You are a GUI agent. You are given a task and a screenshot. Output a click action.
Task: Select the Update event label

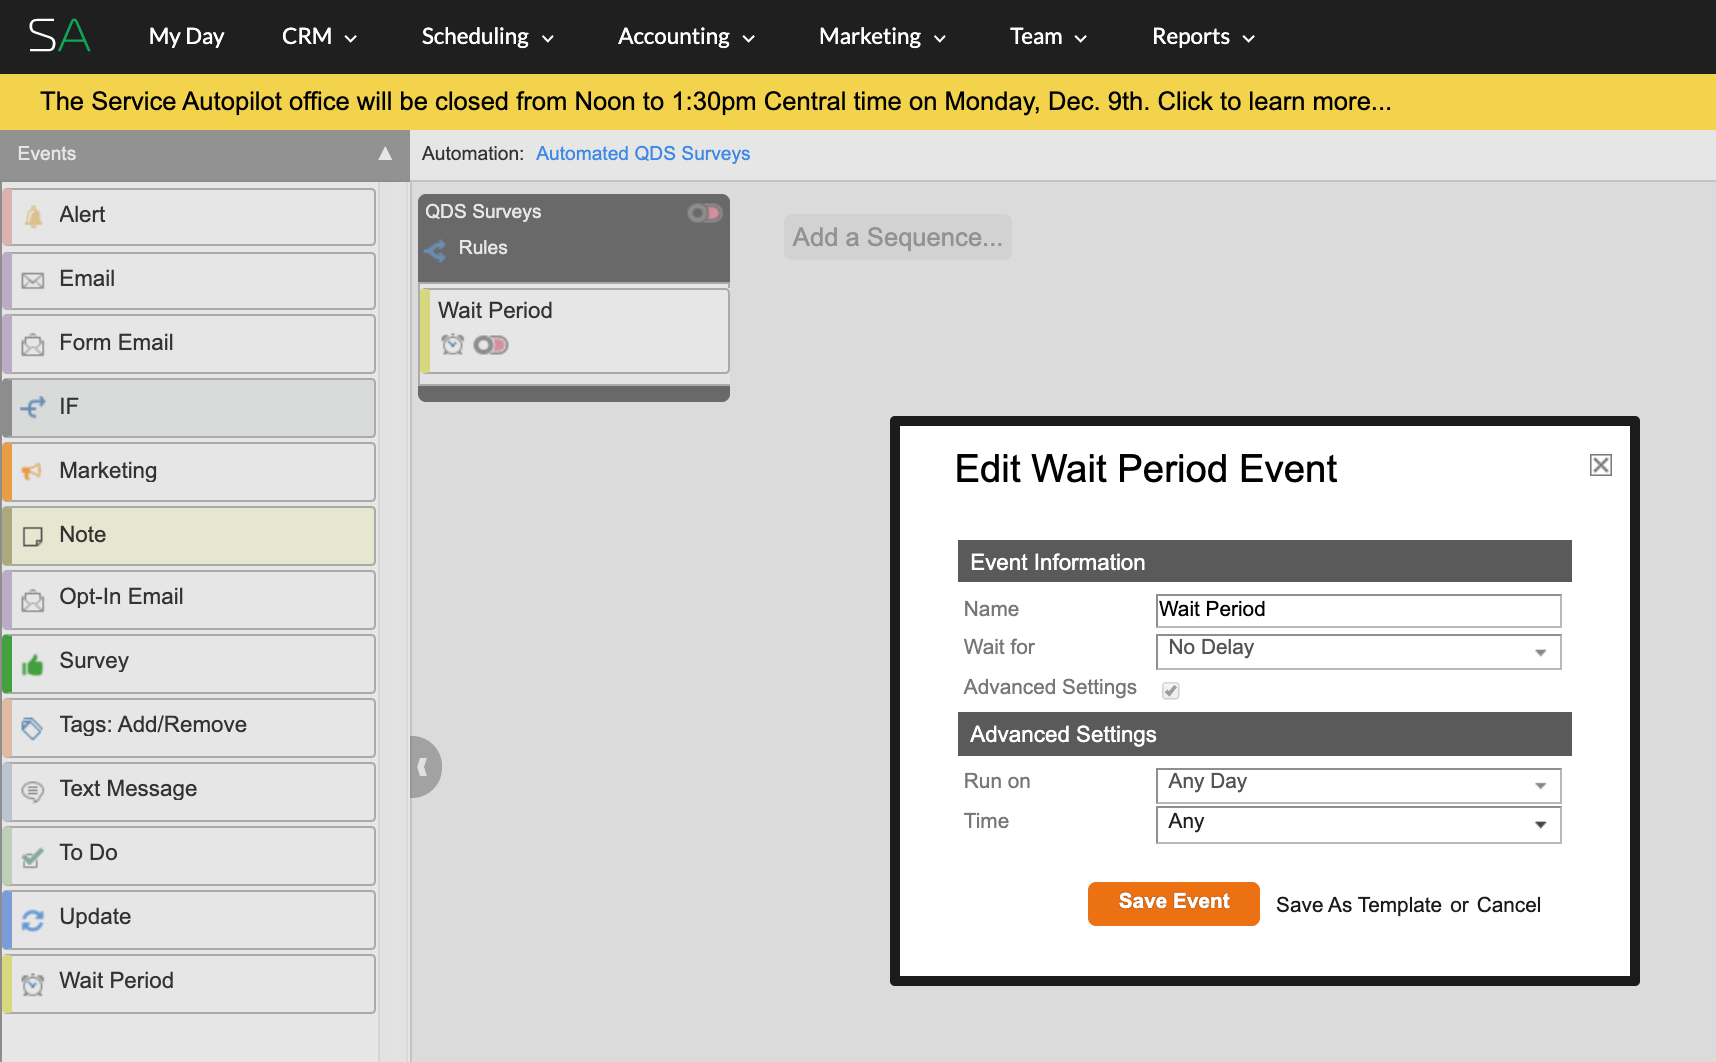tap(95, 917)
